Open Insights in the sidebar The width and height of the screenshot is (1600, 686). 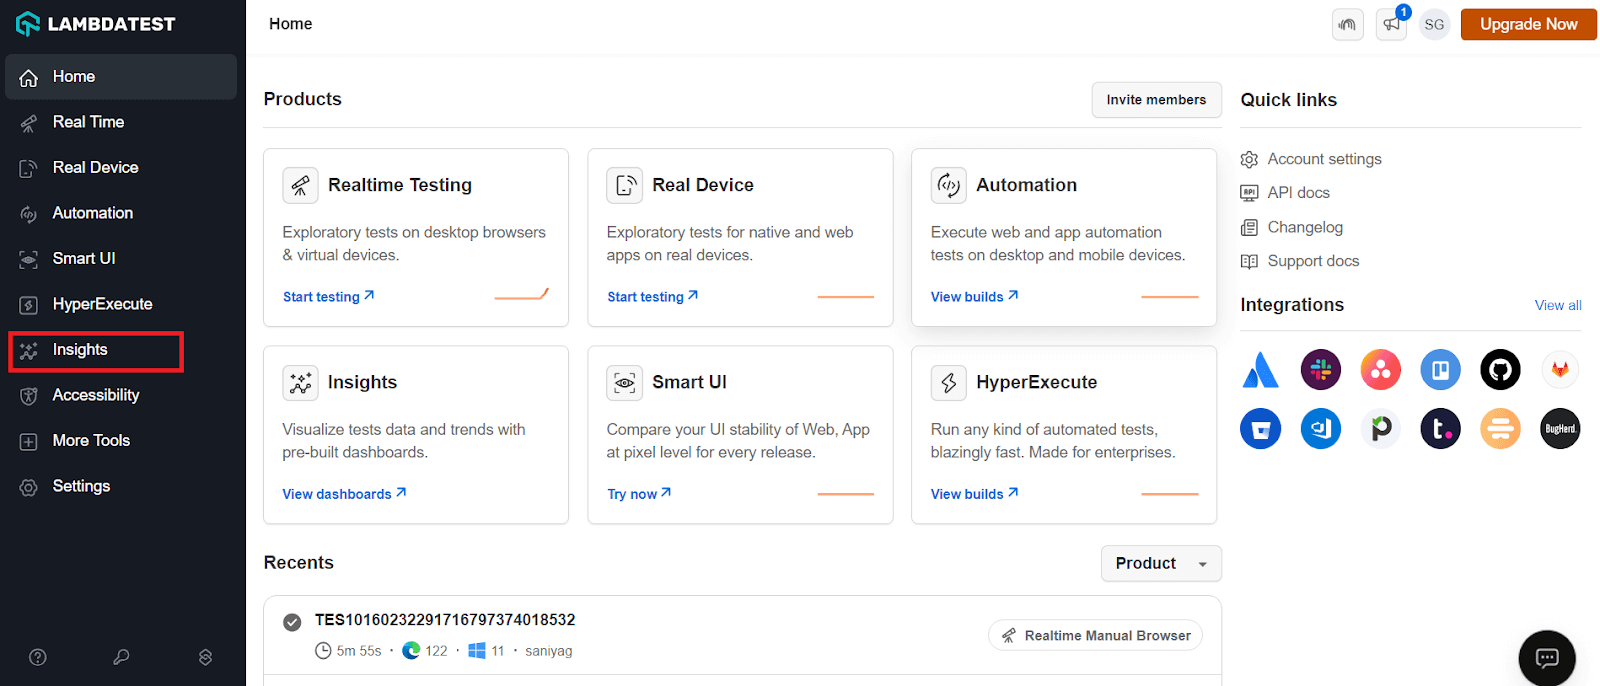80,350
